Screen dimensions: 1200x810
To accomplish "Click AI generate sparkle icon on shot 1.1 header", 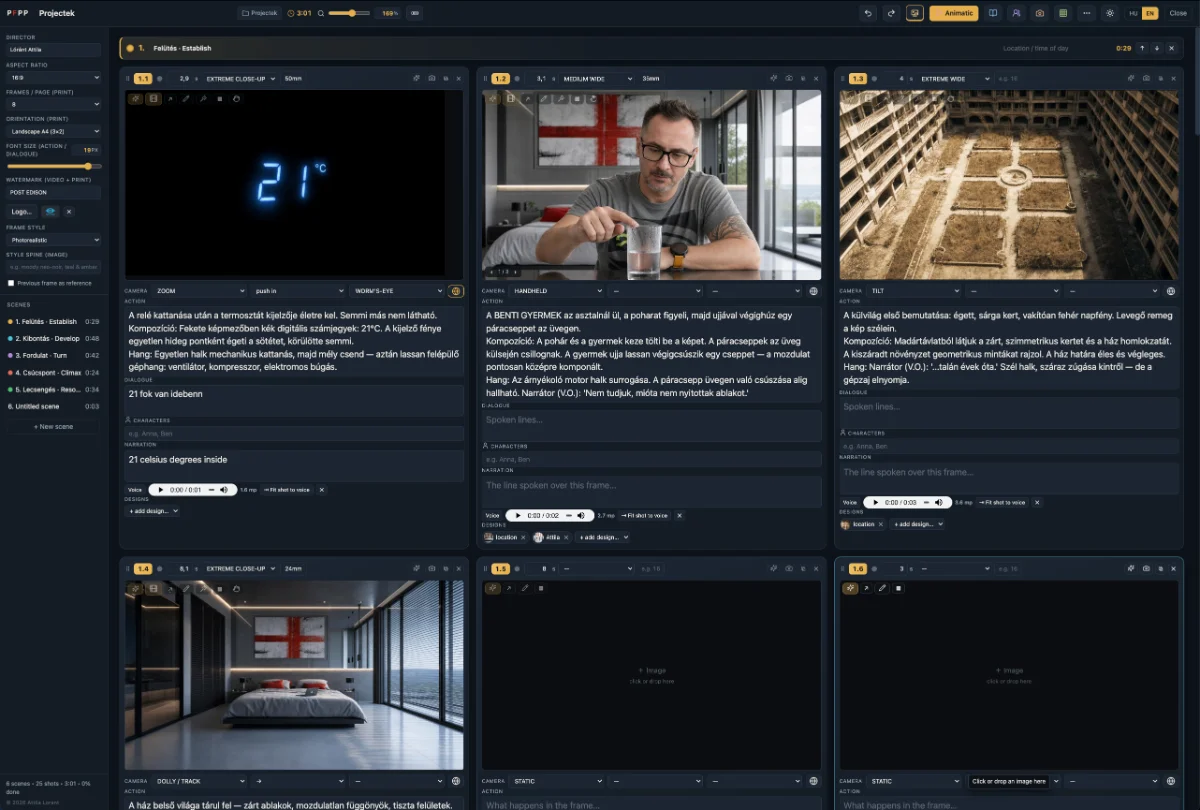I will point(416,78).
